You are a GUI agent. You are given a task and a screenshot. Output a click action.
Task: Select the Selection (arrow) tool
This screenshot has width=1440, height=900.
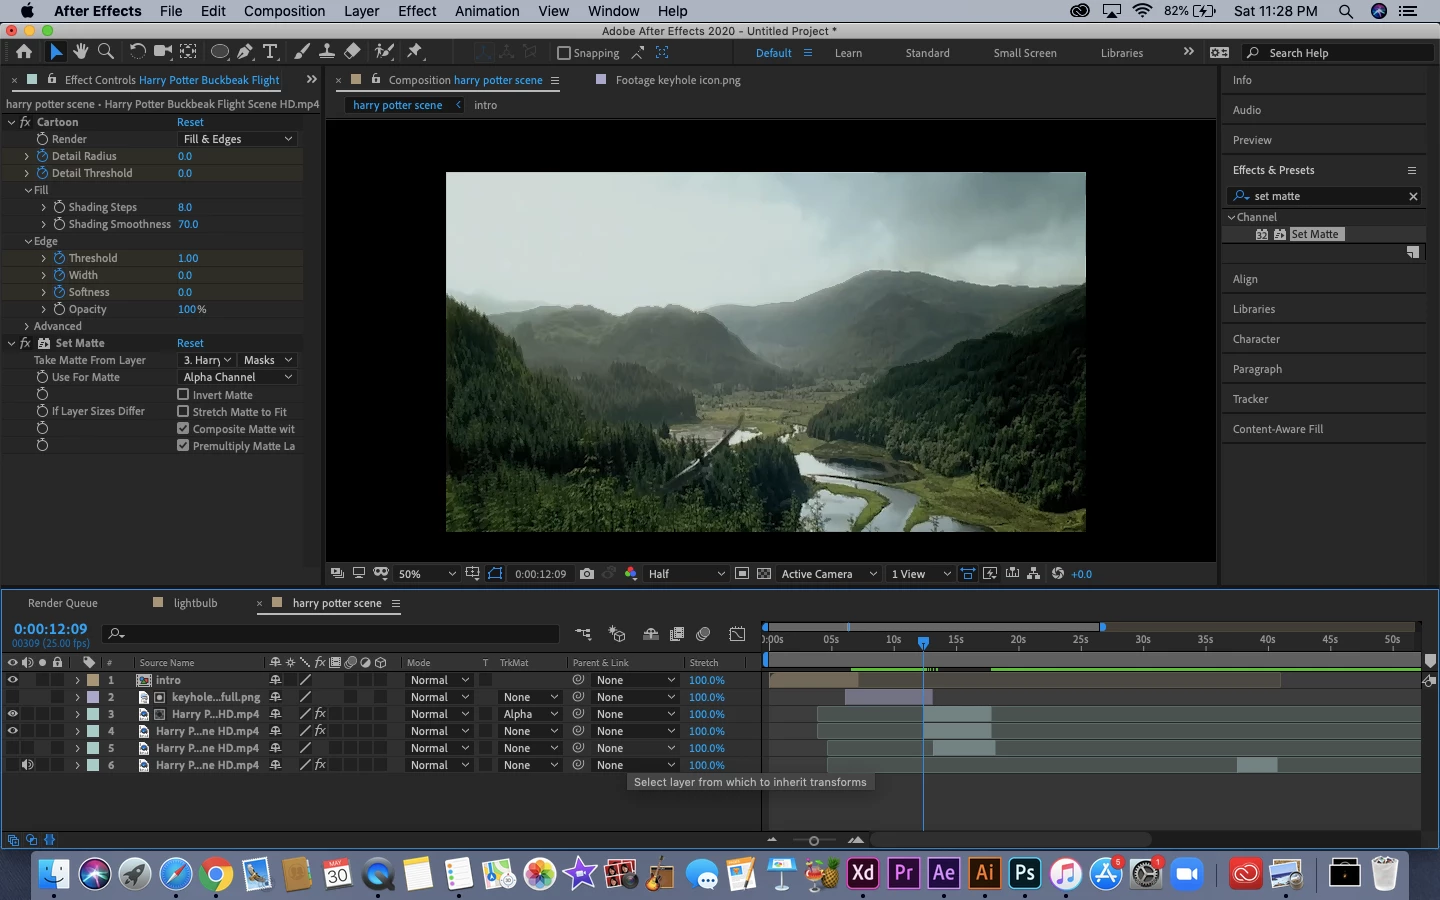[56, 52]
